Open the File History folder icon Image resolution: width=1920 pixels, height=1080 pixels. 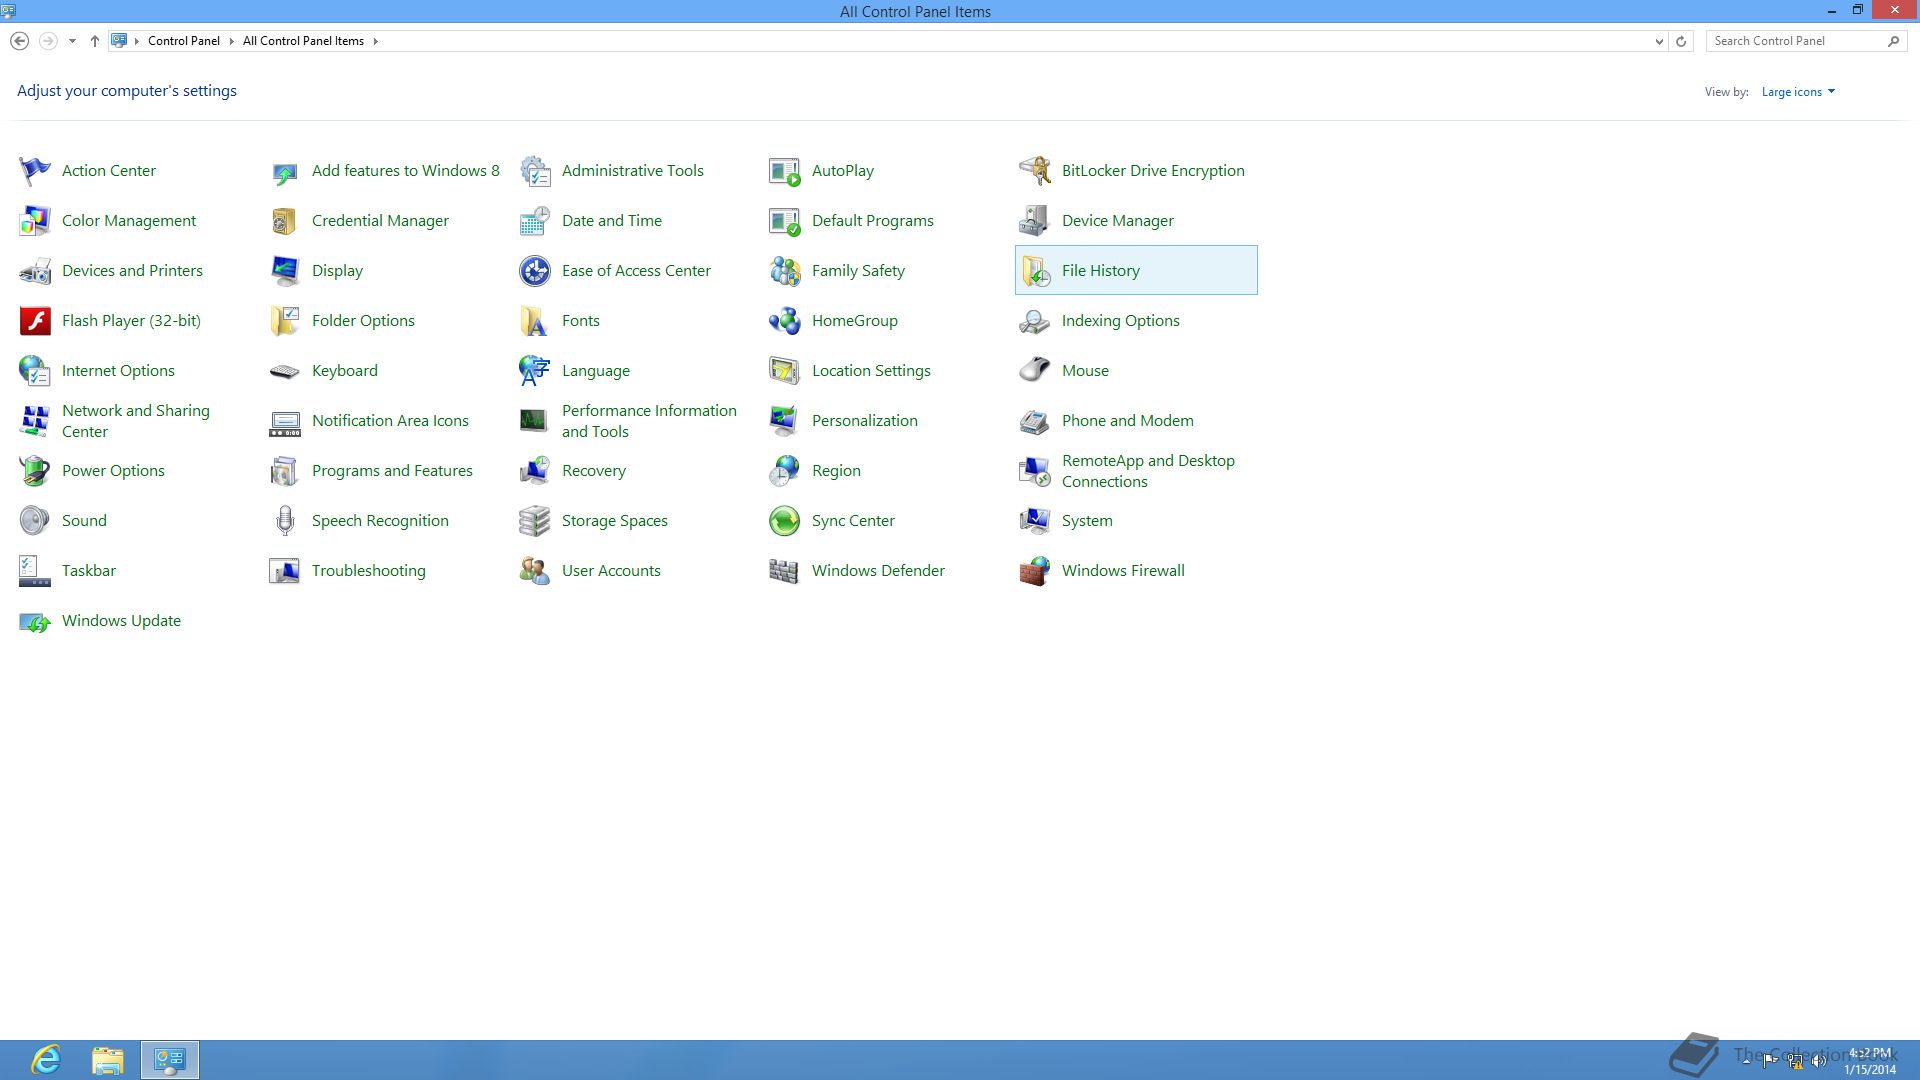pyautogui.click(x=1035, y=271)
